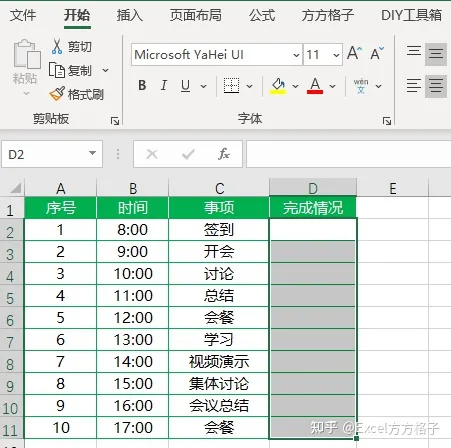451x448 pixels.
Task: Switch to the 插入 ribbon tab
Action: [130, 15]
